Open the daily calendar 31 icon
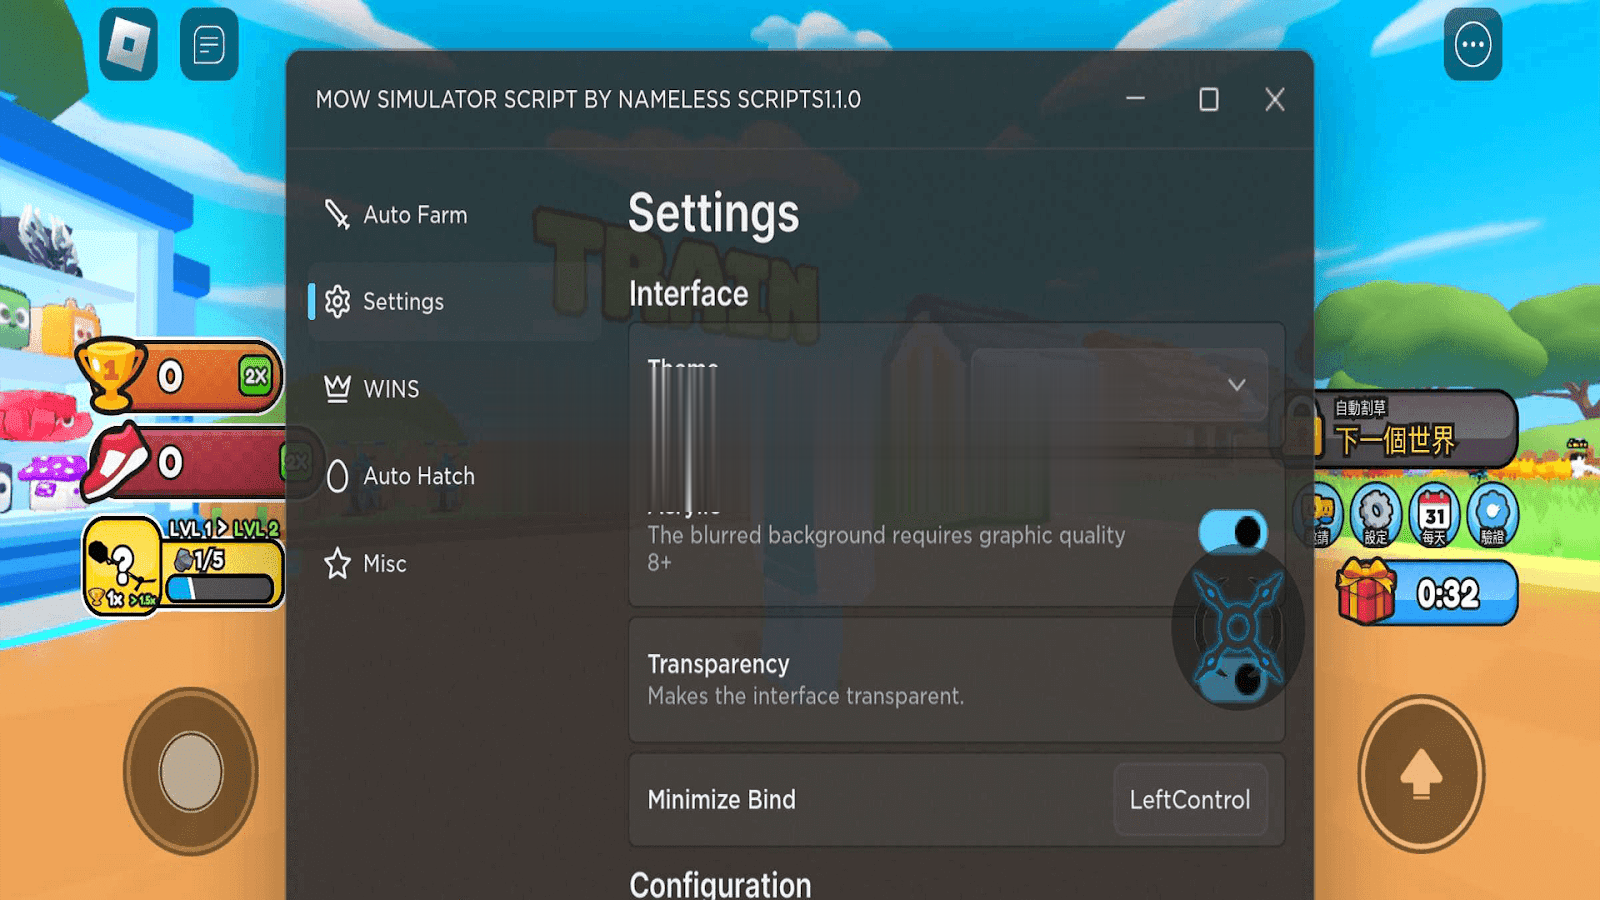Viewport: 1600px width, 900px height. click(x=1434, y=515)
